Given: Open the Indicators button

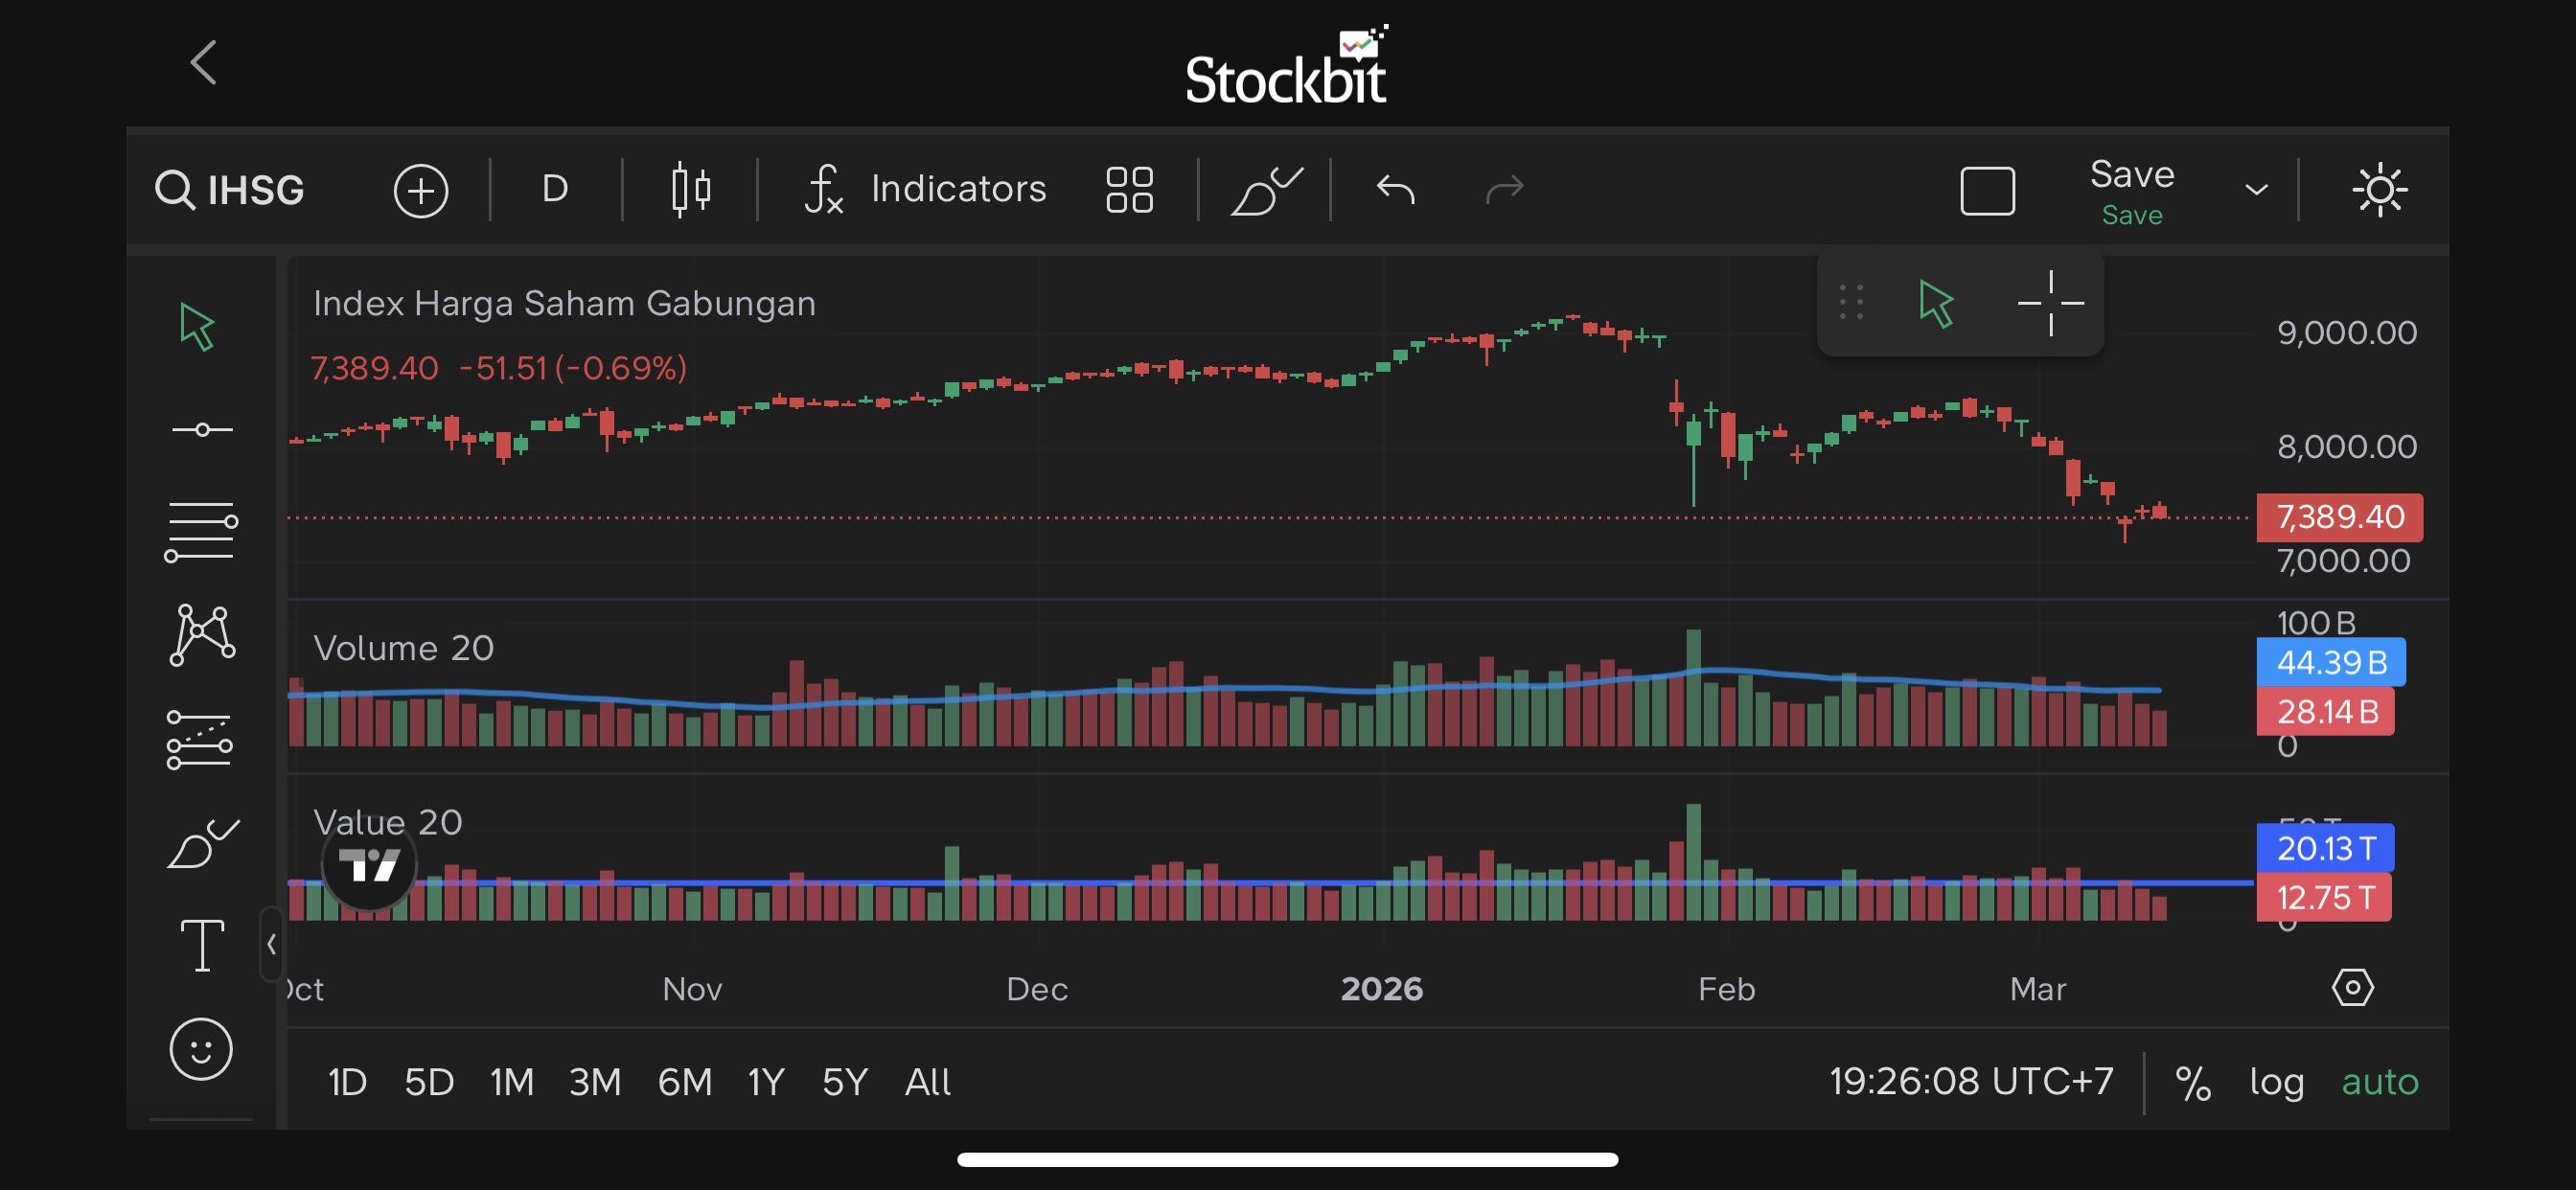Looking at the screenshot, I should [926, 189].
